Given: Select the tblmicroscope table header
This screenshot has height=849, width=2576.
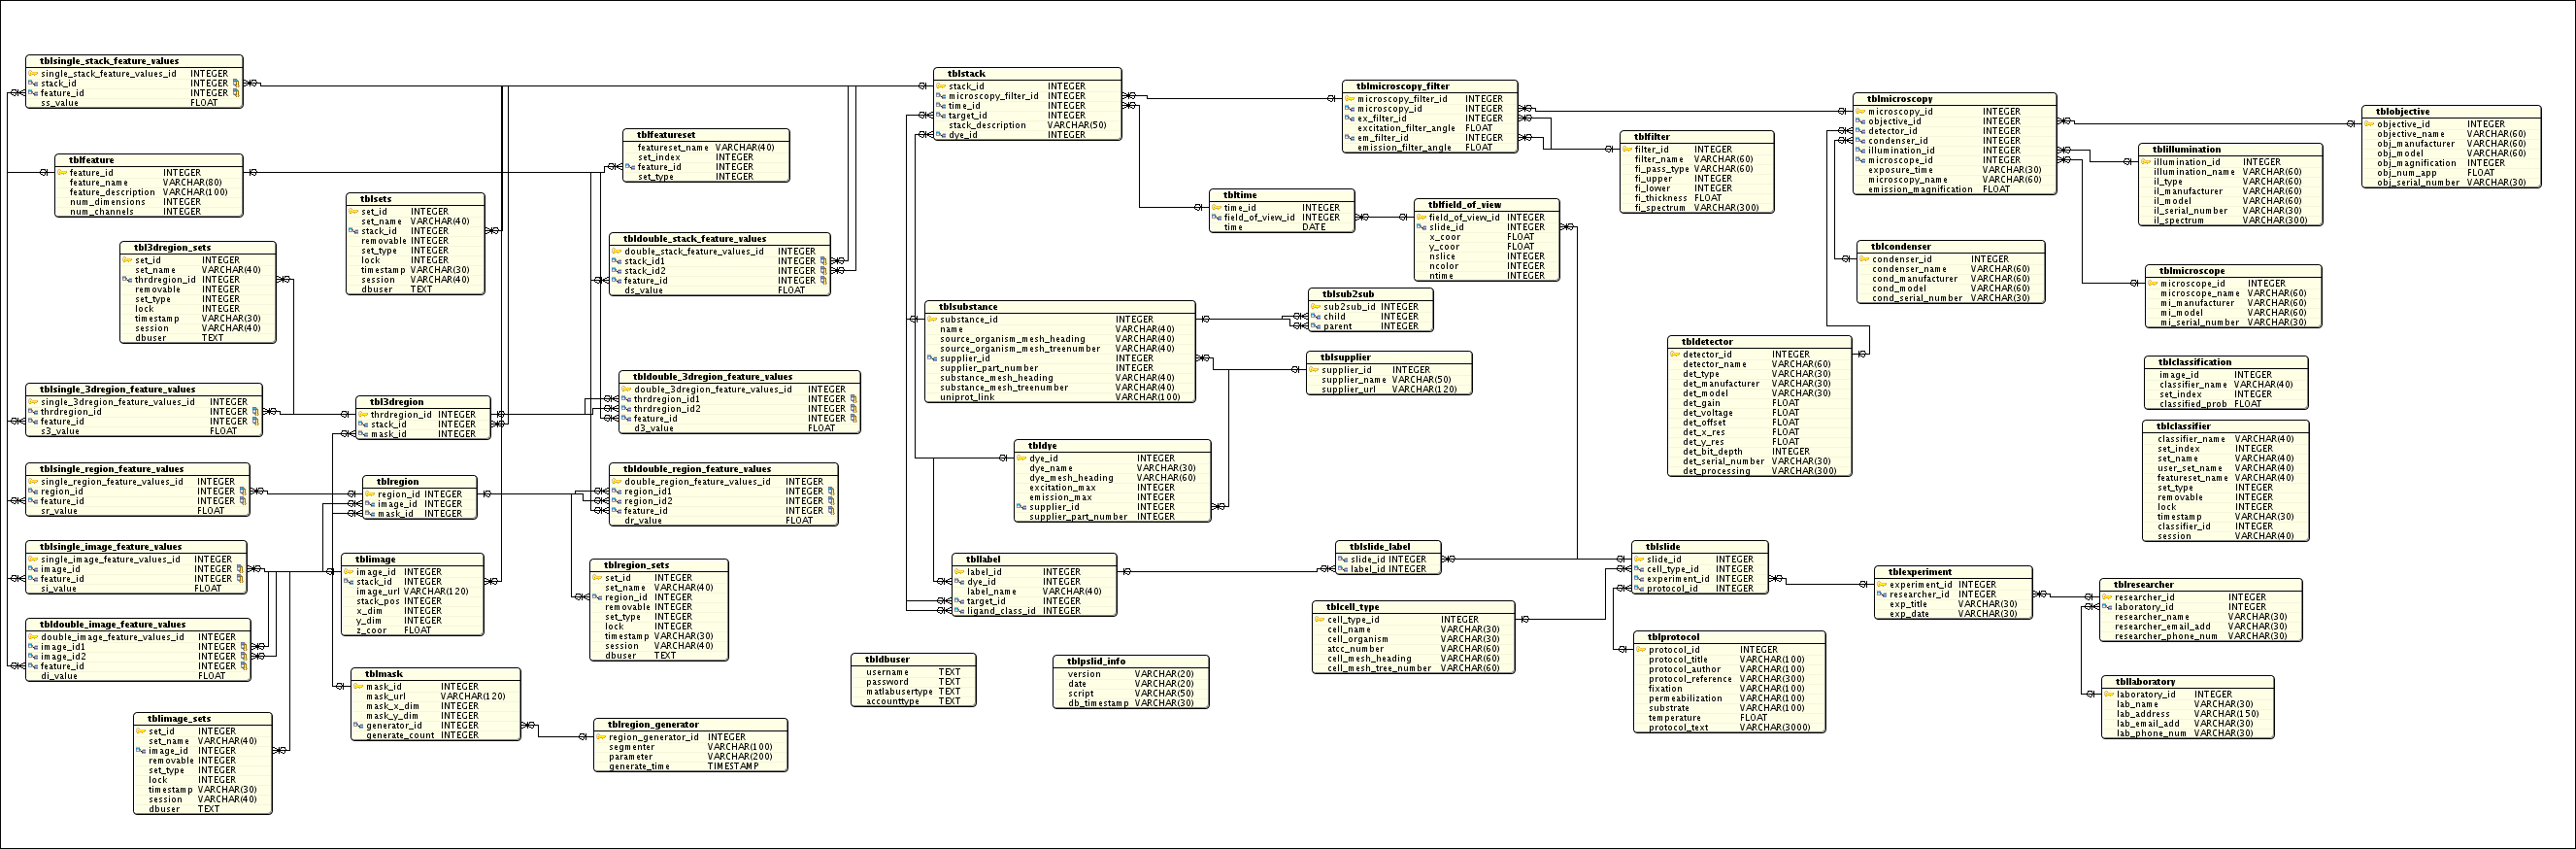Looking at the screenshot, I should tap(2233, 271).
